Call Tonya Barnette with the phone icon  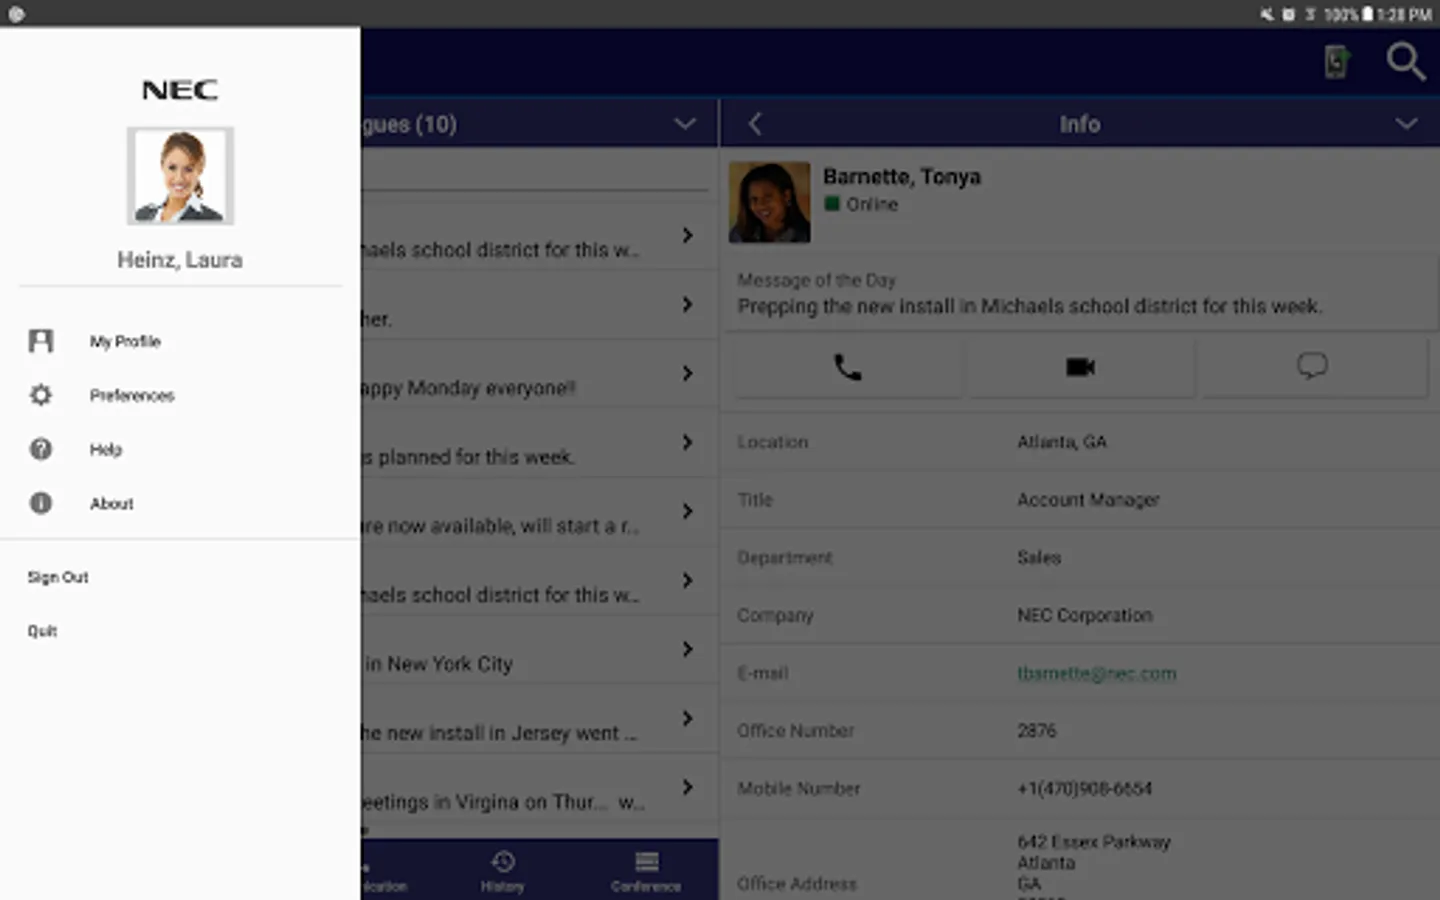pyautogui.click(x=848, y=367)
